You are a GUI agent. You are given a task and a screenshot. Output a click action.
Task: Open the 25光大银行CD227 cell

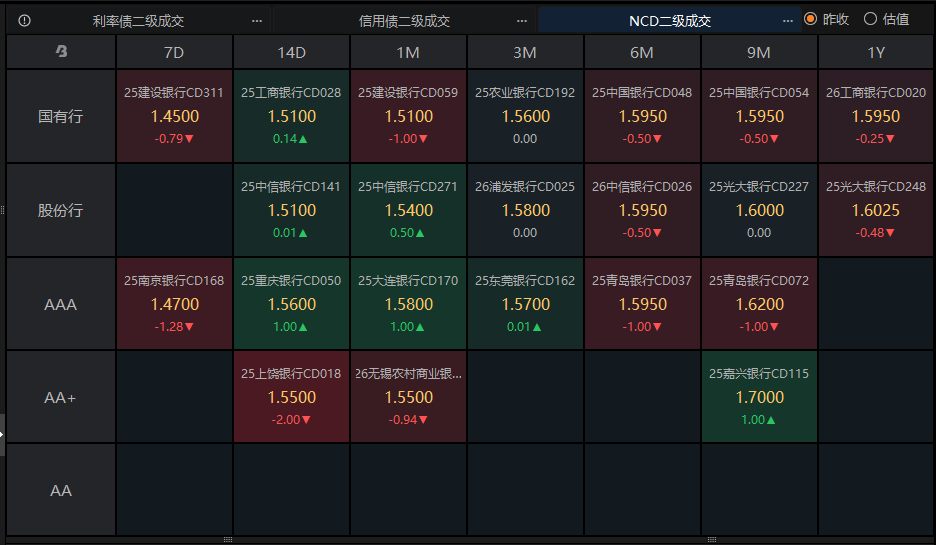point(759,210)
